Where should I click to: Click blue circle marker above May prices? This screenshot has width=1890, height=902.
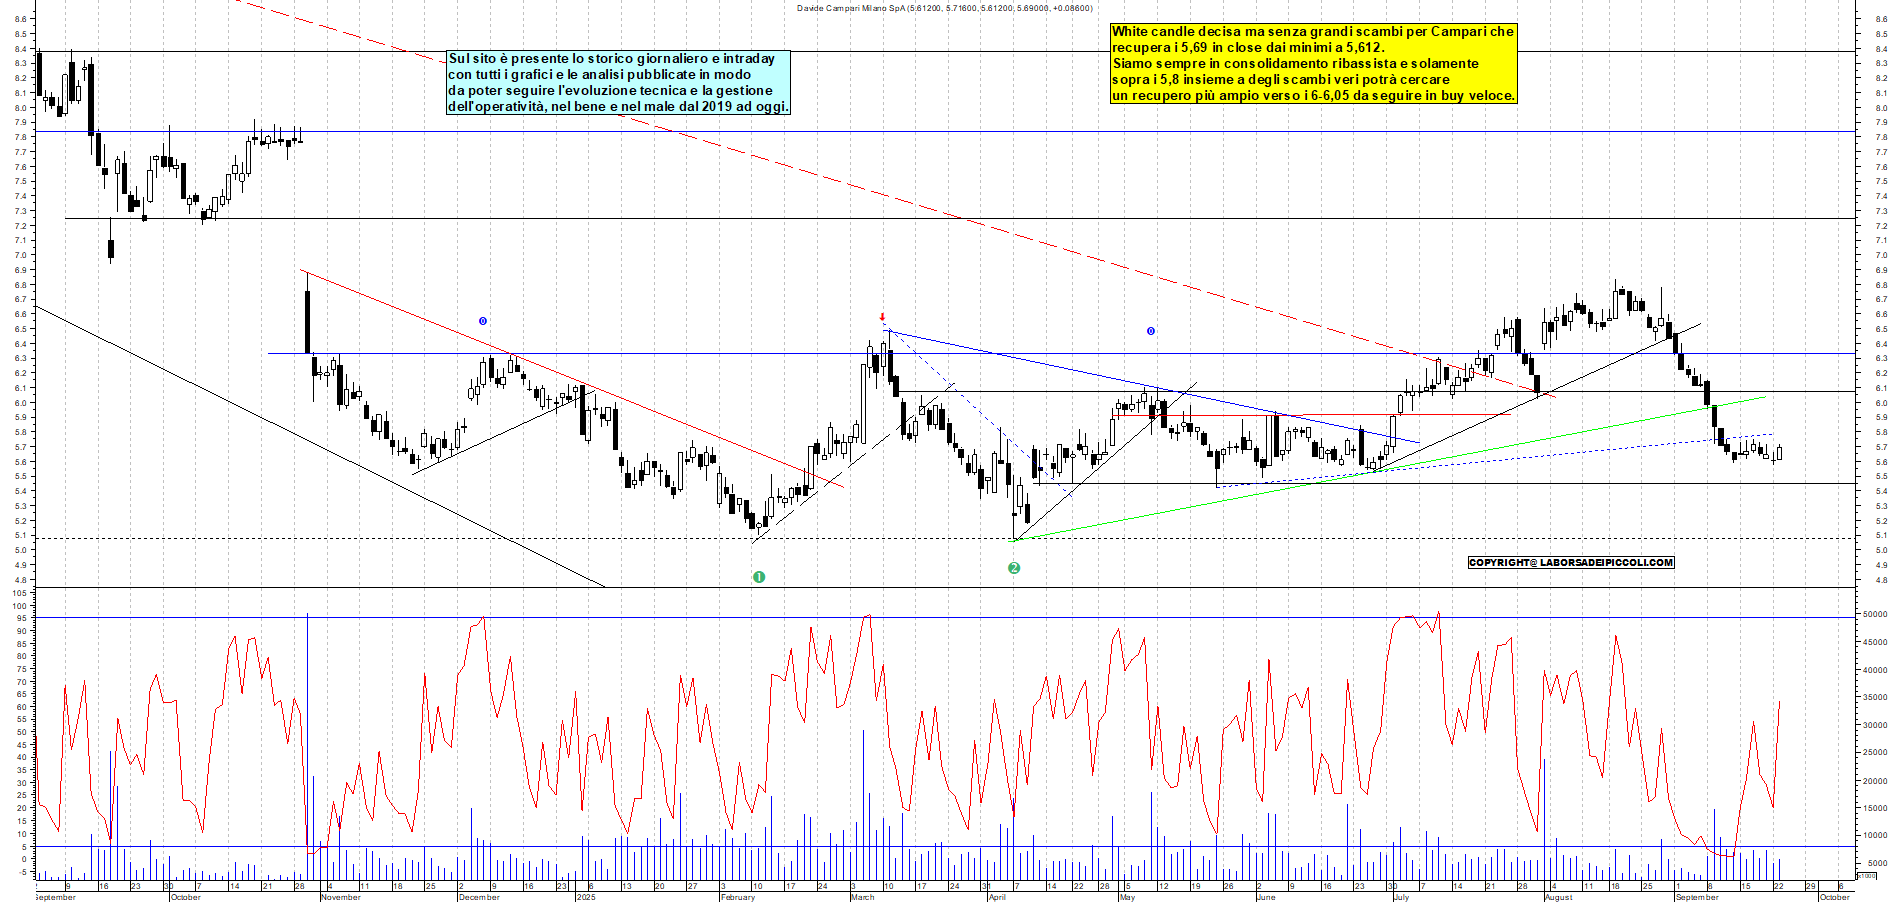(x=1151, y=331)
